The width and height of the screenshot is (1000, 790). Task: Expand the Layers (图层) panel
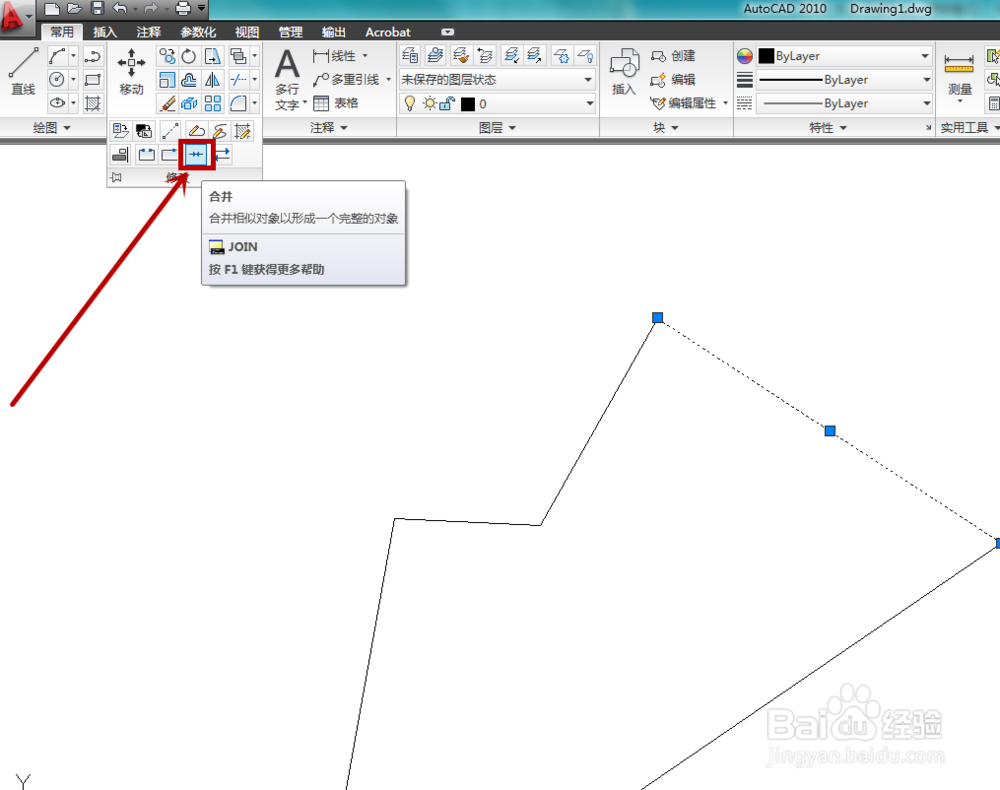coord(497,128)
